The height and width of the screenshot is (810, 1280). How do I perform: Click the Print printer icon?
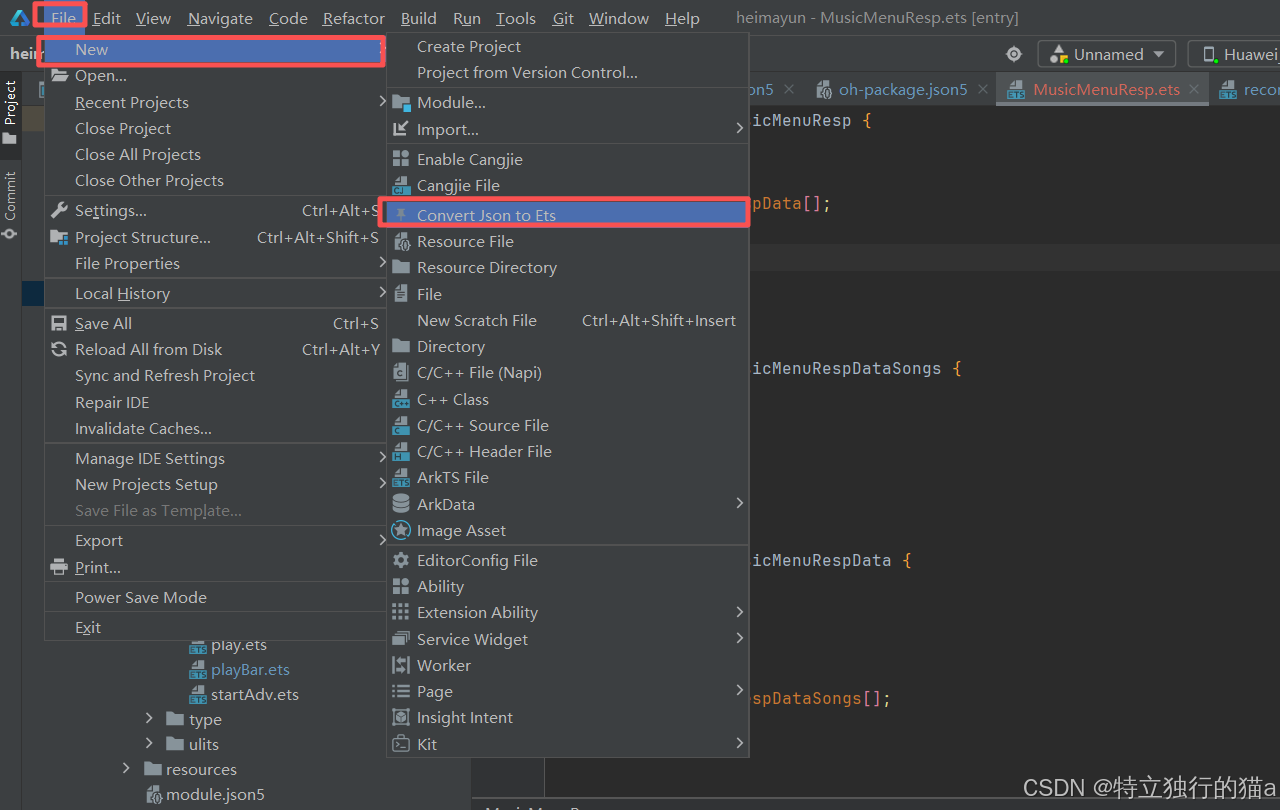(59, 567)
